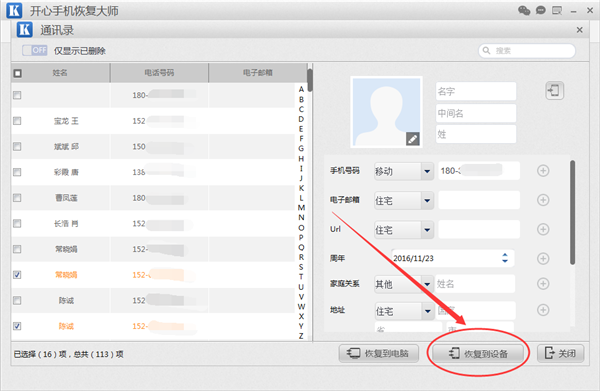Click the 姓 last name field
This screenshot has width=600, height=391.
[x=476, y=134]
